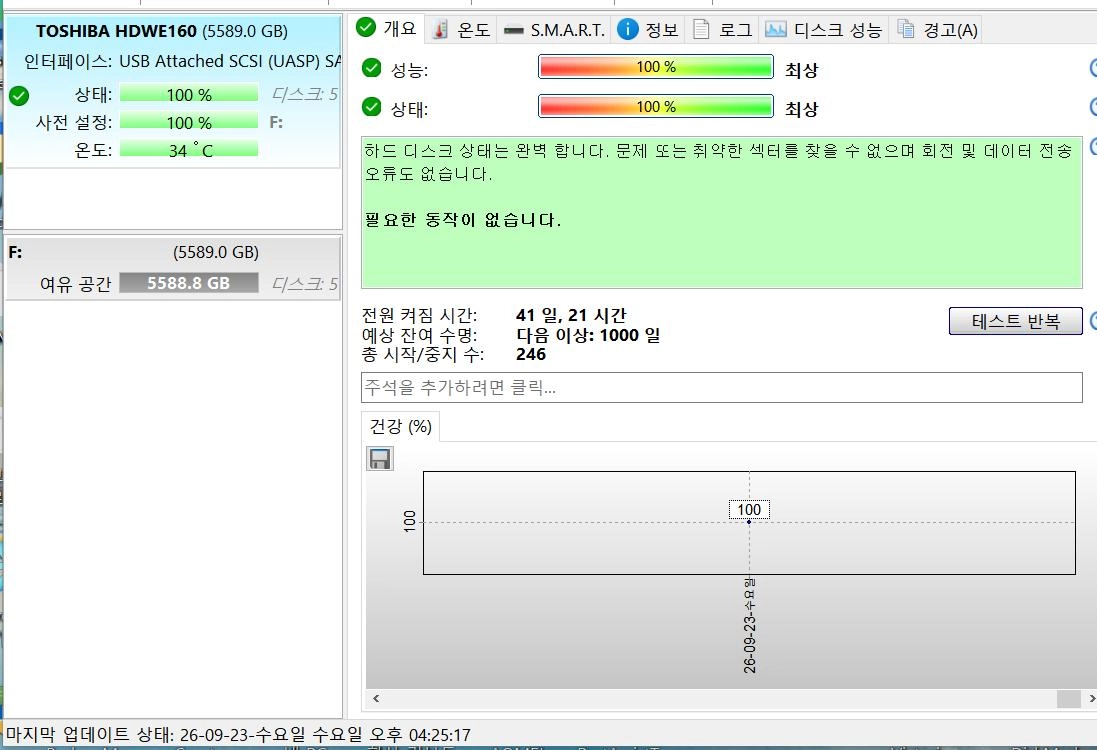
Task: Click the 100 data point label on graph
Action: (x=749, y=509)
